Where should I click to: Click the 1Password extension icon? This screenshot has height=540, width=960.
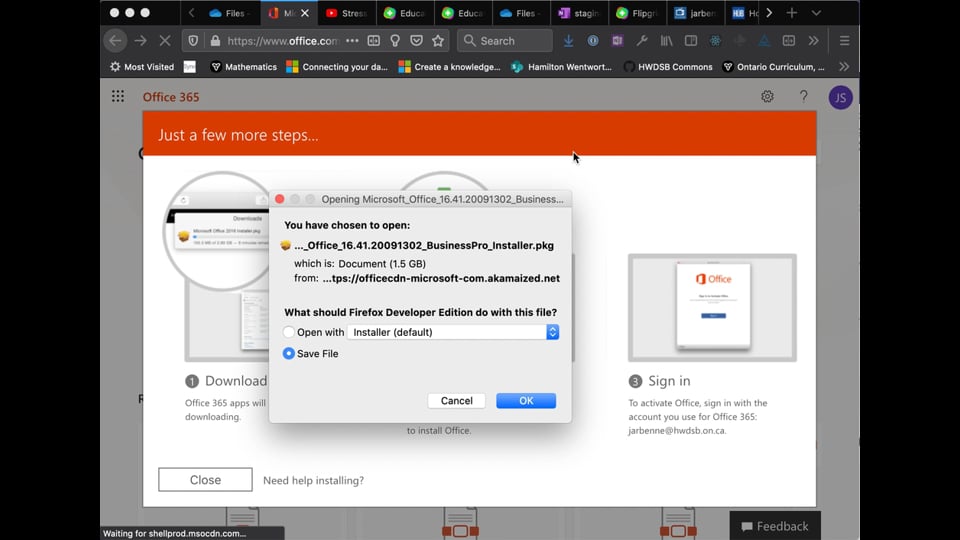[x=593, y=41]
